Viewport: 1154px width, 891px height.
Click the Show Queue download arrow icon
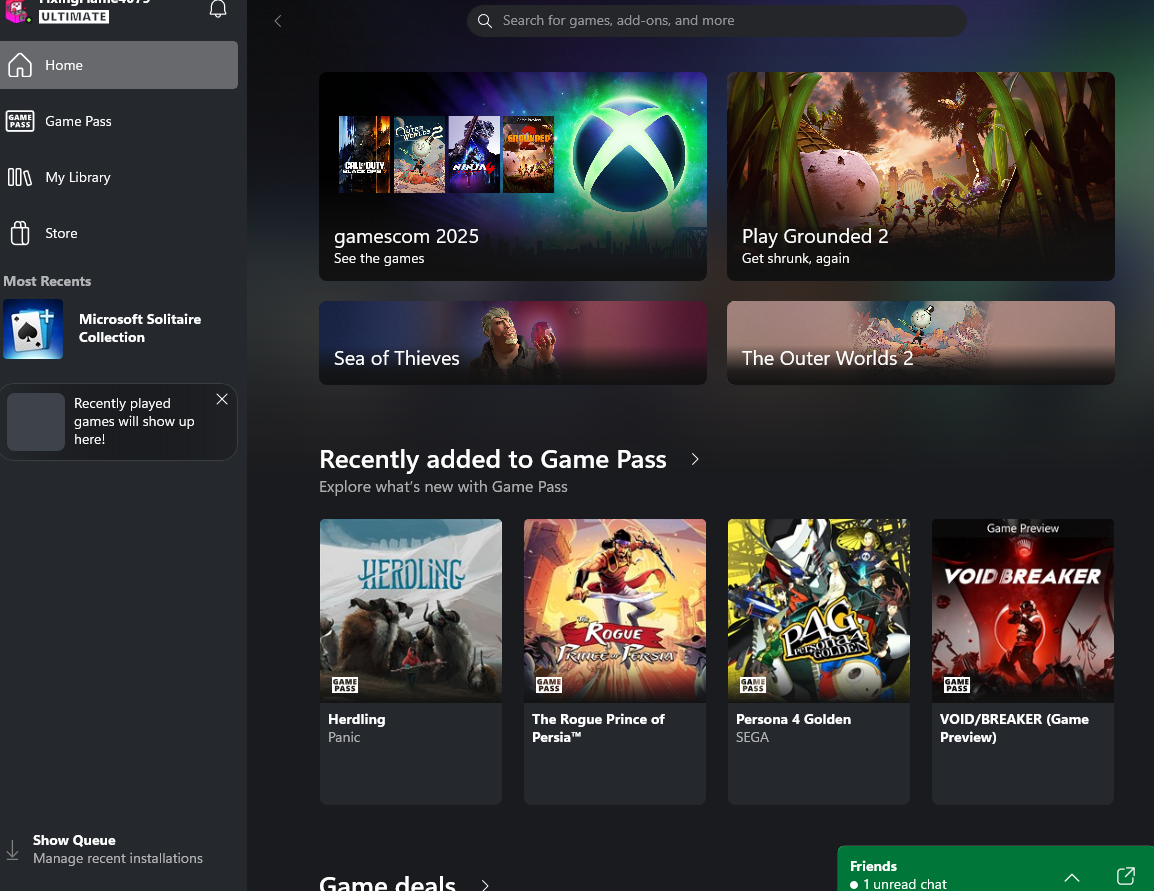(13, 850)
